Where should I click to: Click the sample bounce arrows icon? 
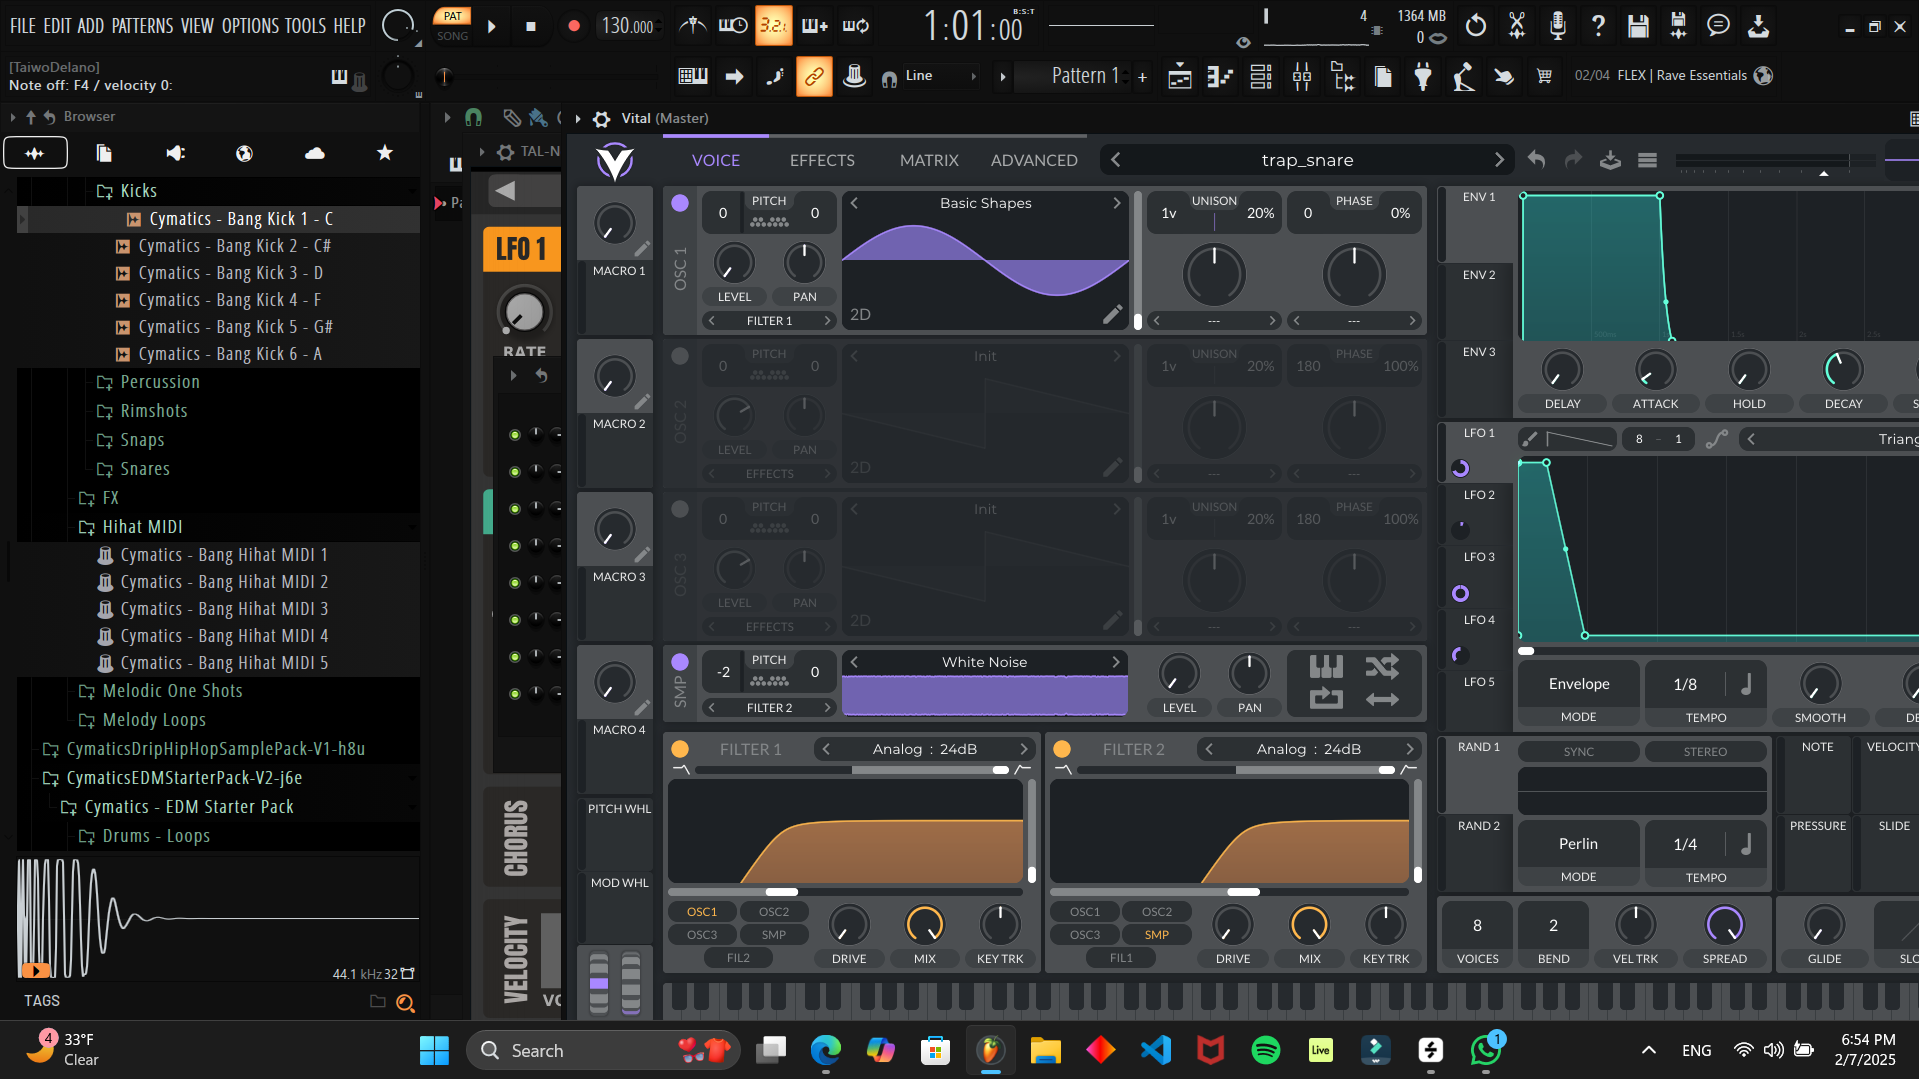[1382, 699]
